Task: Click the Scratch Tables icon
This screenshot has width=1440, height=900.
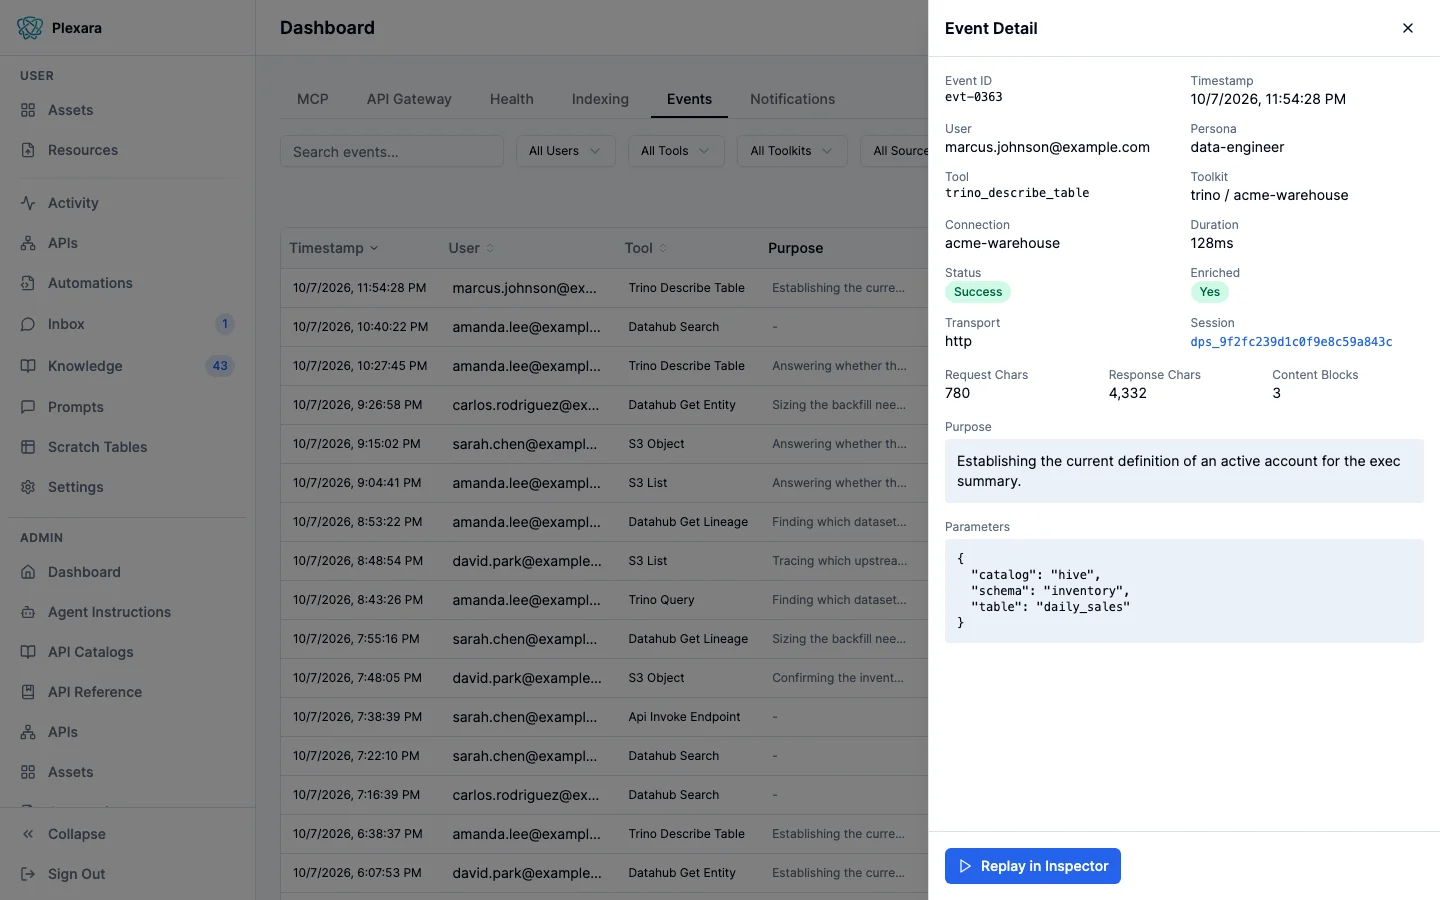Action: pos(28,447)
